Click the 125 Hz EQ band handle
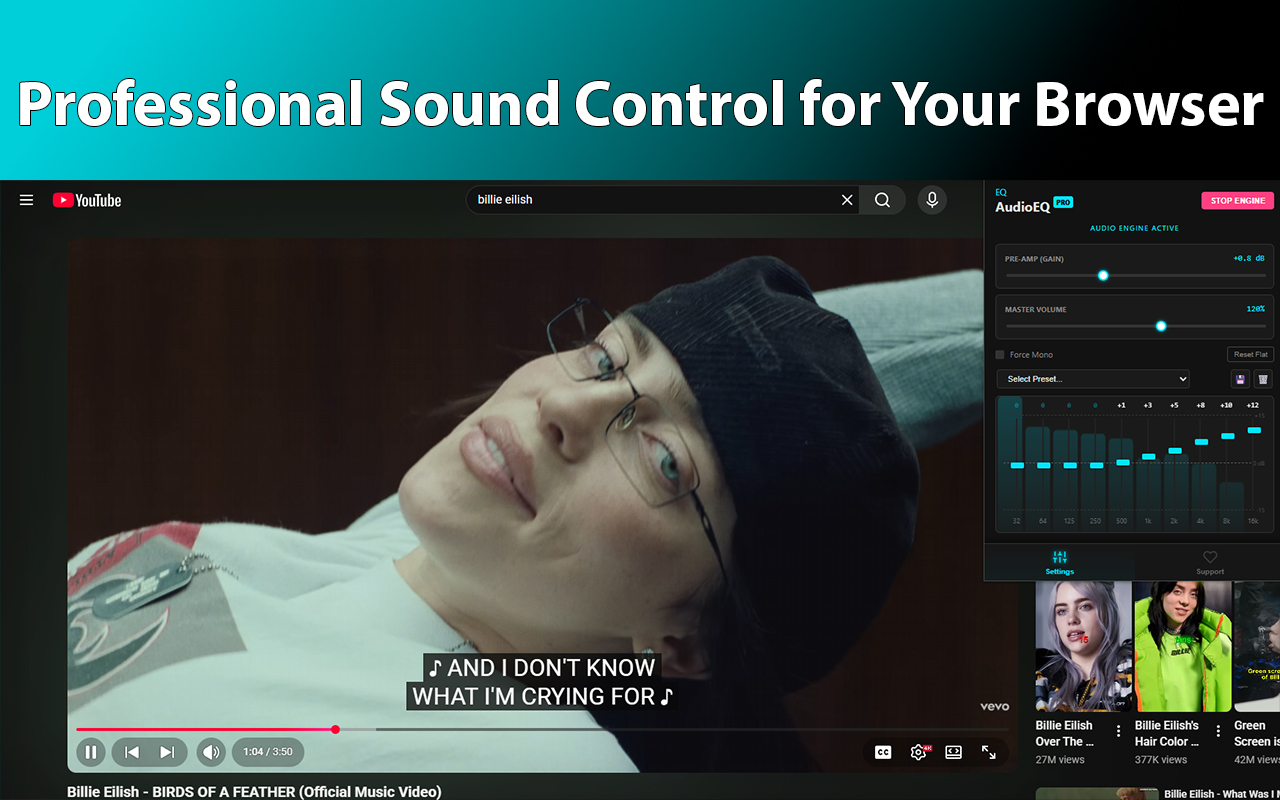Image resolution: width=1280 pixels, height=800 pixels. click(1069, 465)
